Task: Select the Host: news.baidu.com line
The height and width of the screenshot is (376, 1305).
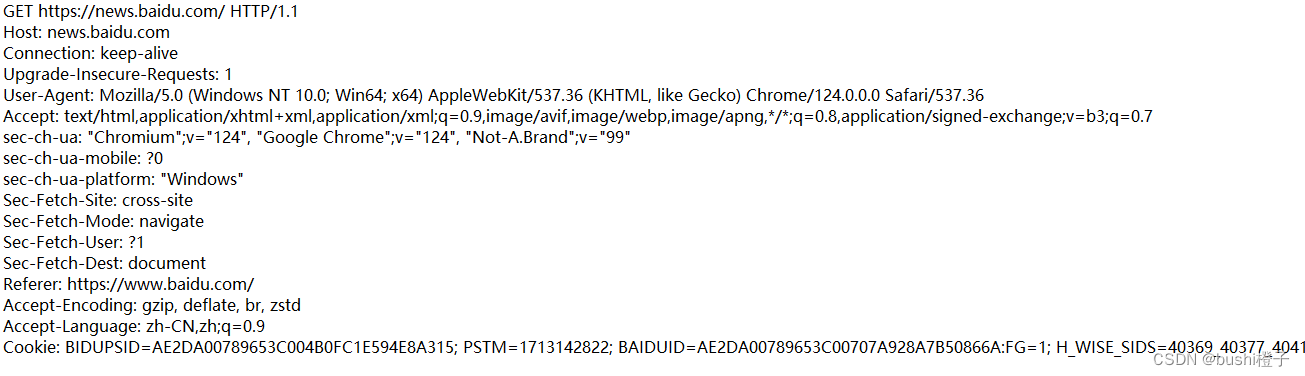Action: pyautogui.click(x=86, y=32)
